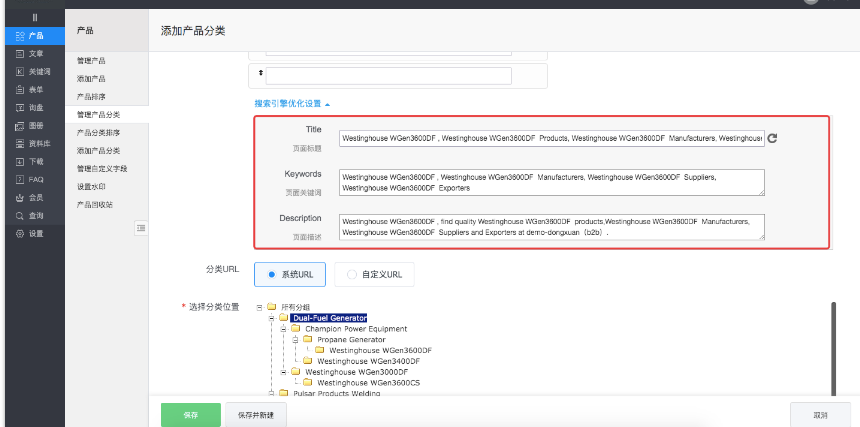Collapse the Propane Generator tree node
The height and width of the screenshot is (427, 860).
pyautogui.click(x=295, y=340)
